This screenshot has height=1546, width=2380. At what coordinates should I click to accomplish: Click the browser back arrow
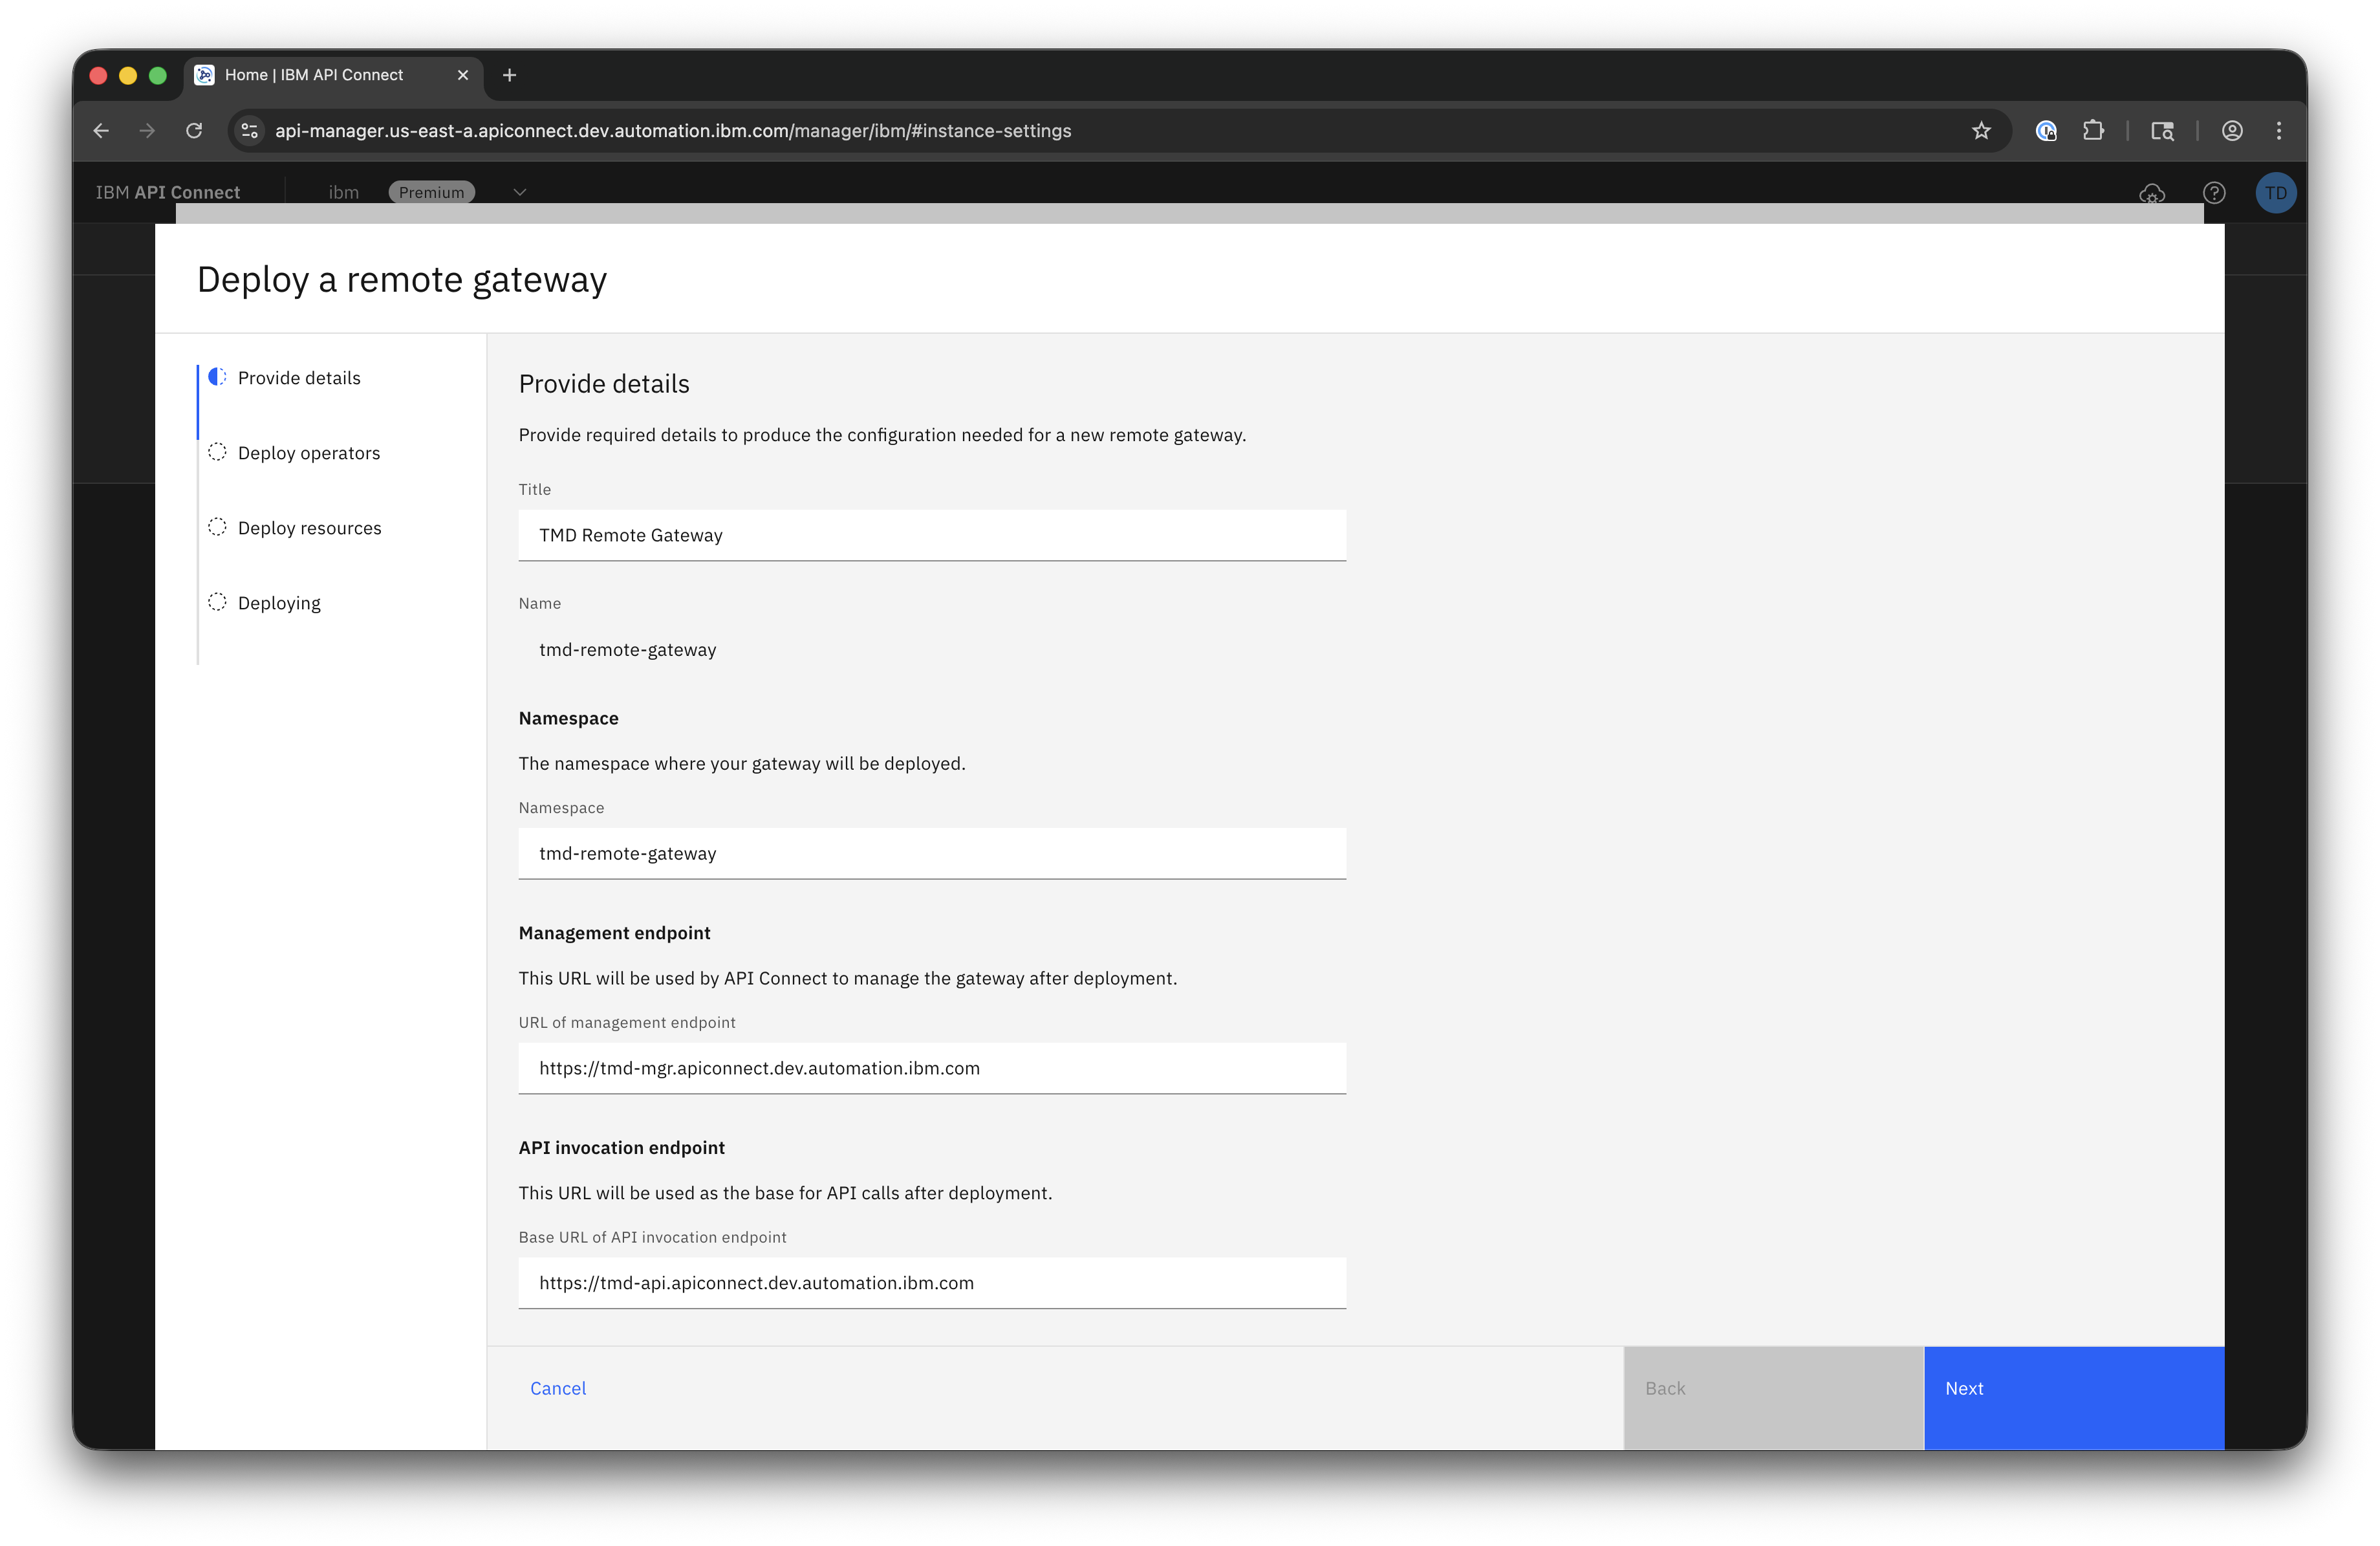coord(101,131)
